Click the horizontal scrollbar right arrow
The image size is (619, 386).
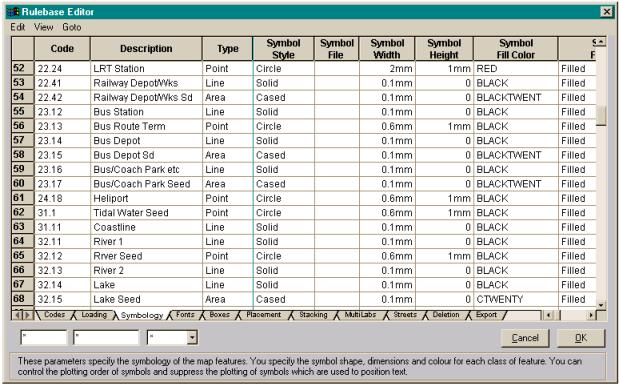(x=591, y=315)
